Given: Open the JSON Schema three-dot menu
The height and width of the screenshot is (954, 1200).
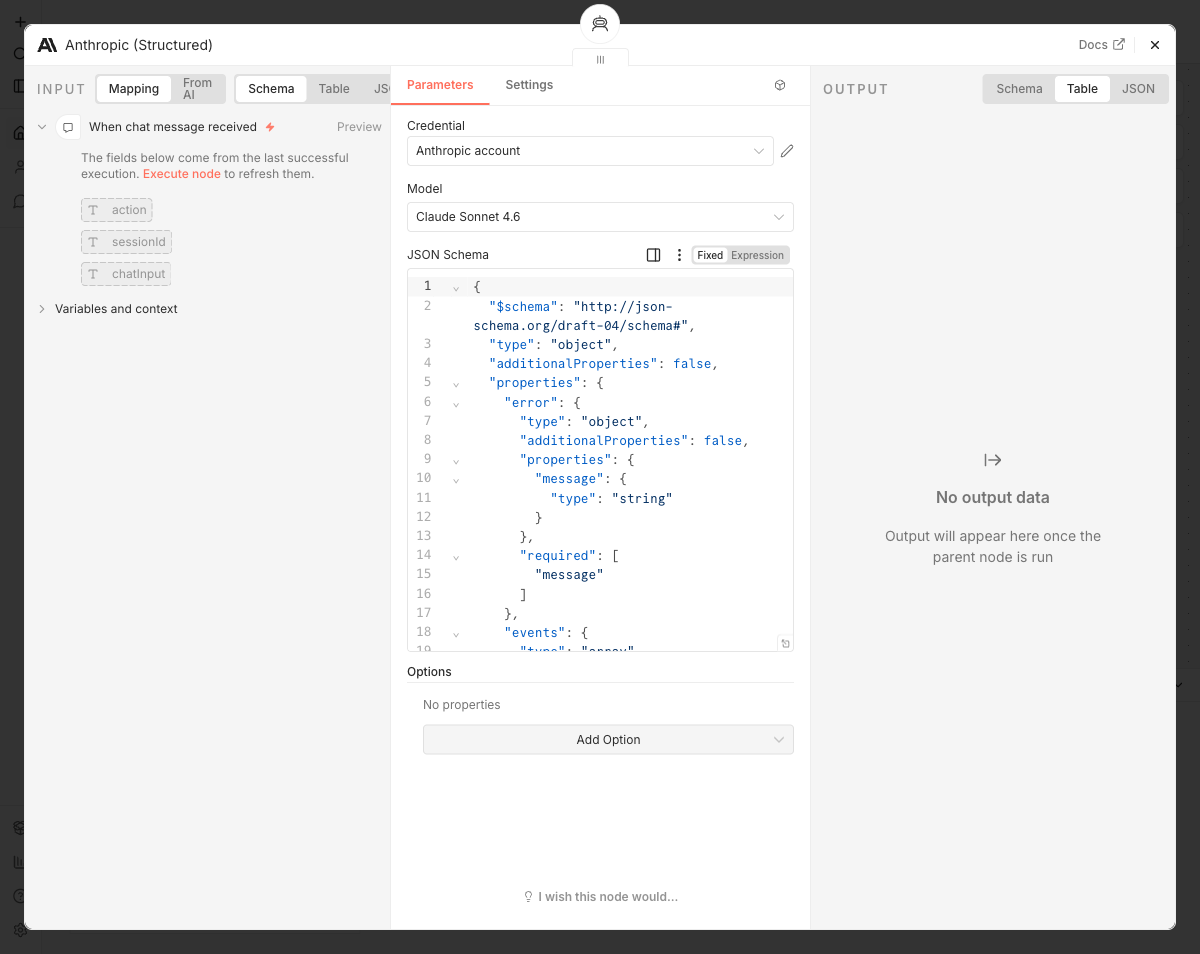Looking at the screenshot, I should click(679, 255).
